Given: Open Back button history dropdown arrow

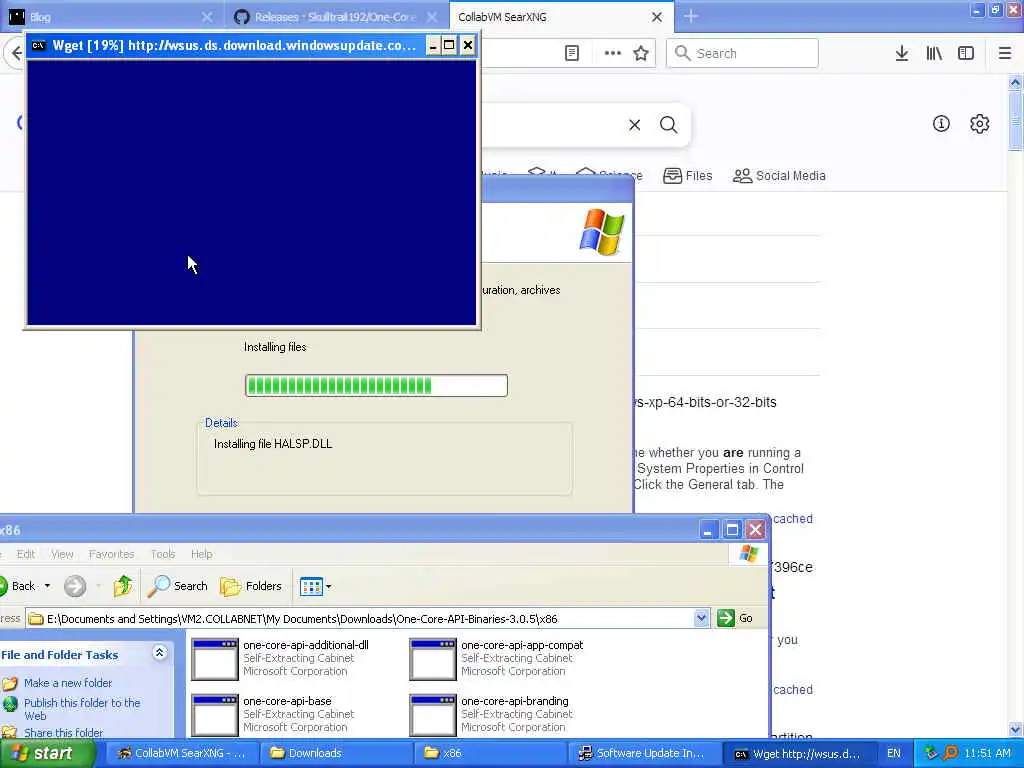Looking at the screenshot, I should point(47,586).
